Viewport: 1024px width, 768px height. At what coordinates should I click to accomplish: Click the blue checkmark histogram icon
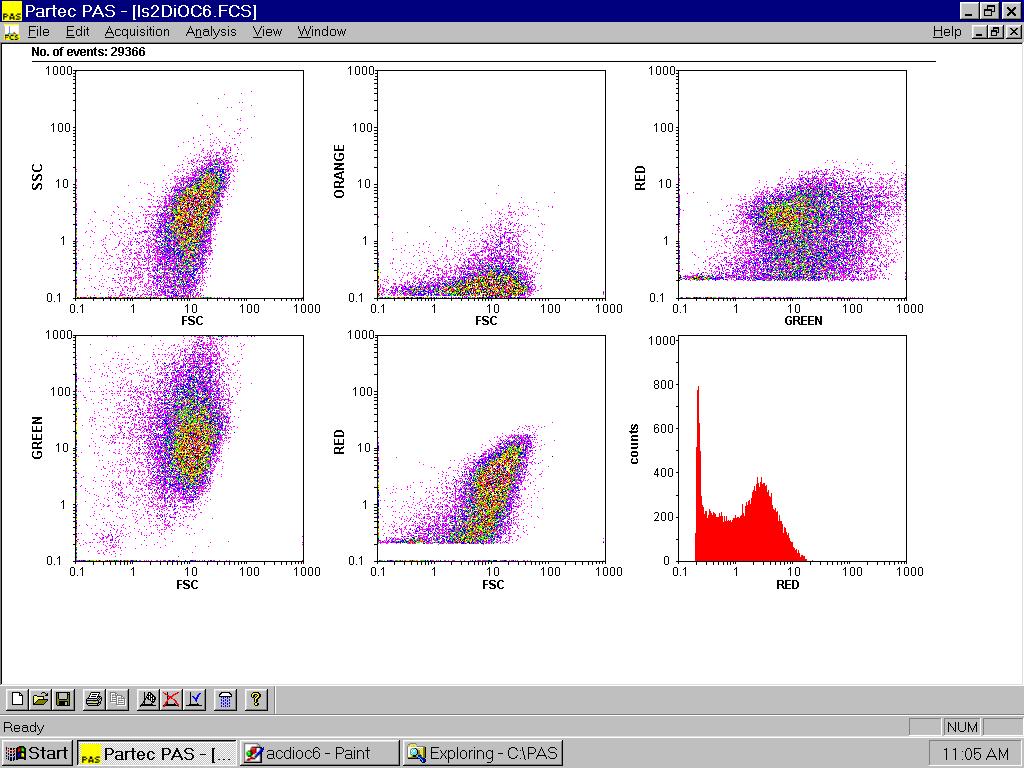194,700
